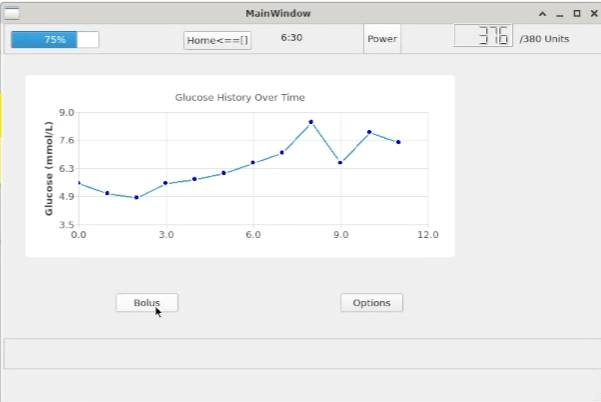Screen dimensions: 601x402
Task: Click the data point at time 9.0
Action: (x=340, y=162)
